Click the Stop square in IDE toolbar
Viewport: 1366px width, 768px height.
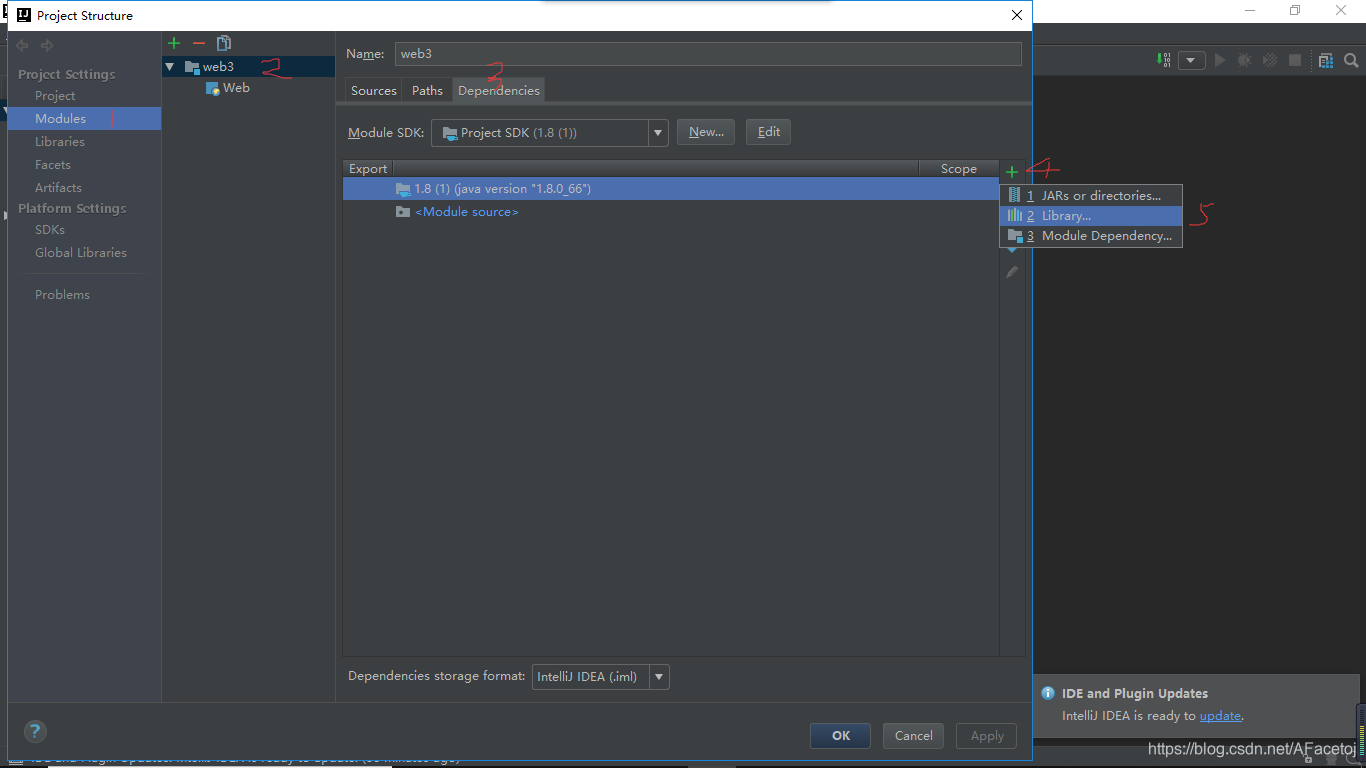[x=1295, y=60]
